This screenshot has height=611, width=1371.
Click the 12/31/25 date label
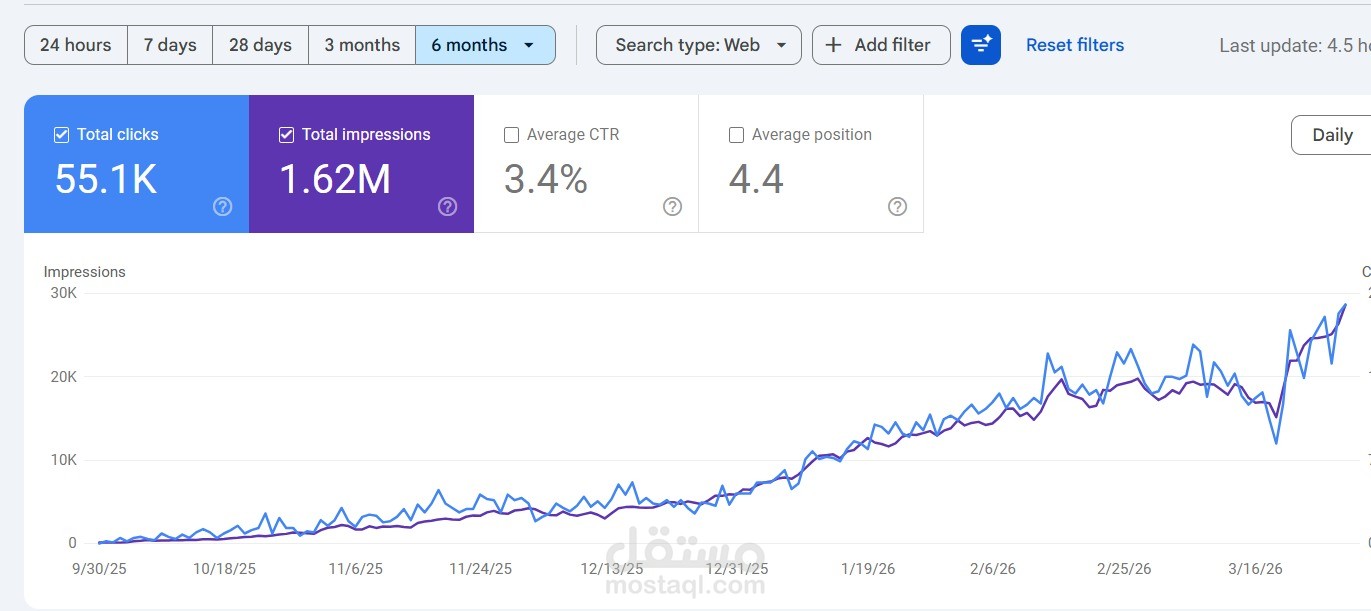click(737, 569)
